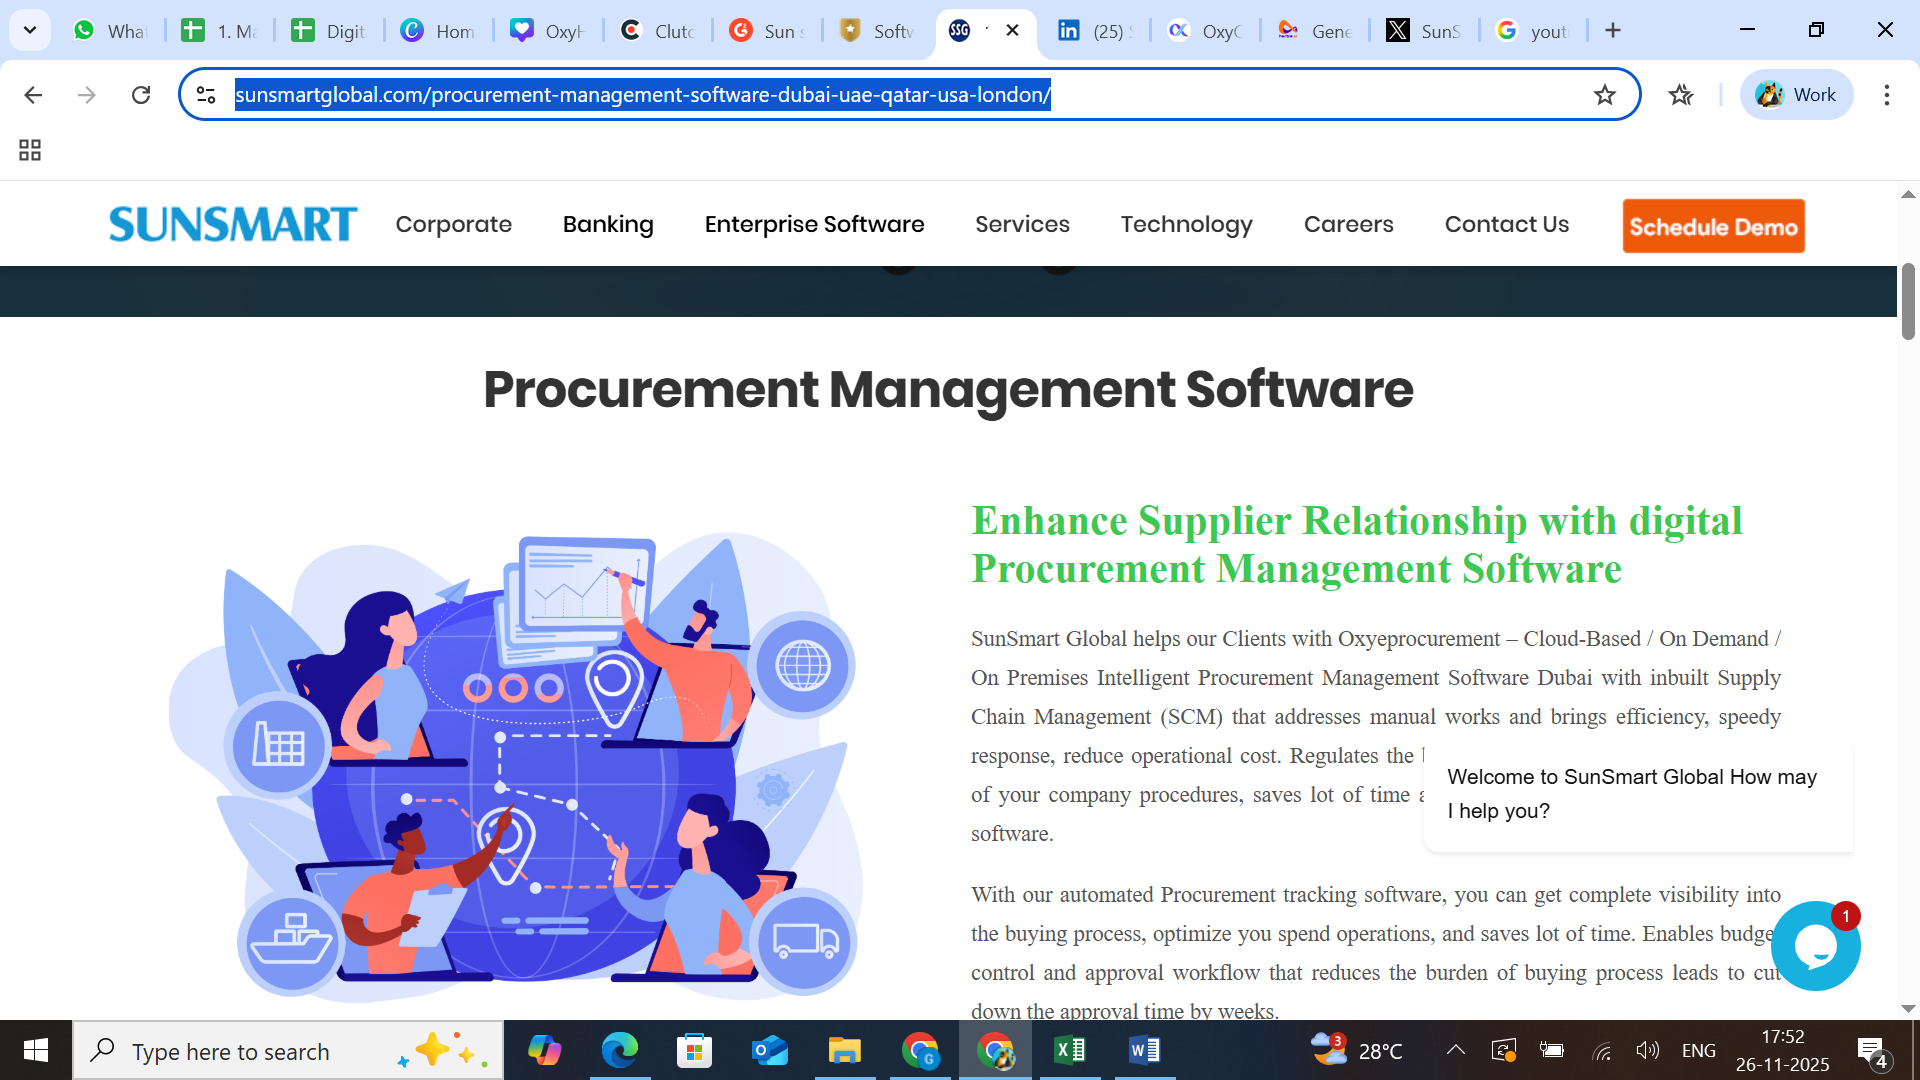Close the active SunSmart tab

pos(1012,30)
